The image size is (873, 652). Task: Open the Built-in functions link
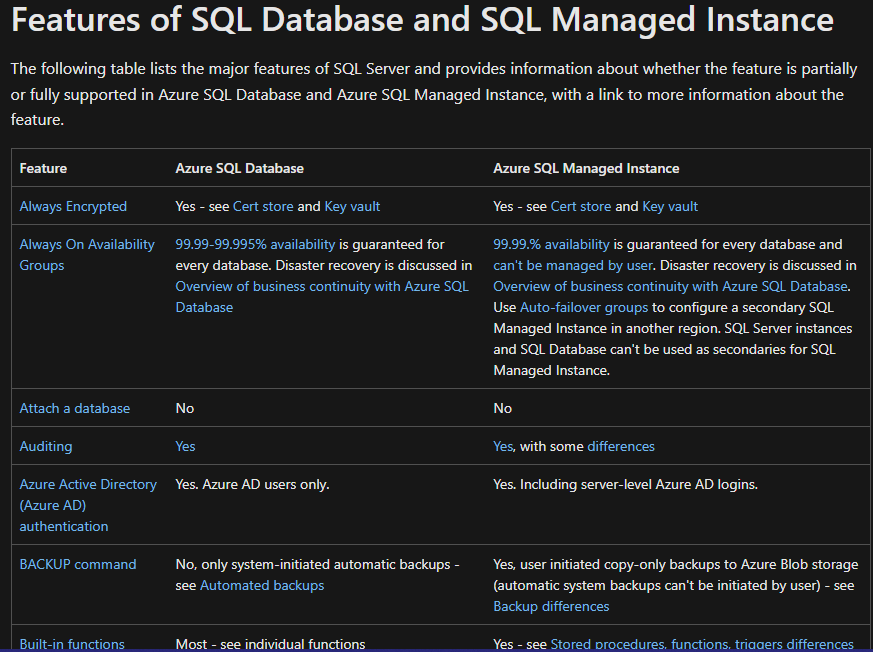tap(72, 644)
